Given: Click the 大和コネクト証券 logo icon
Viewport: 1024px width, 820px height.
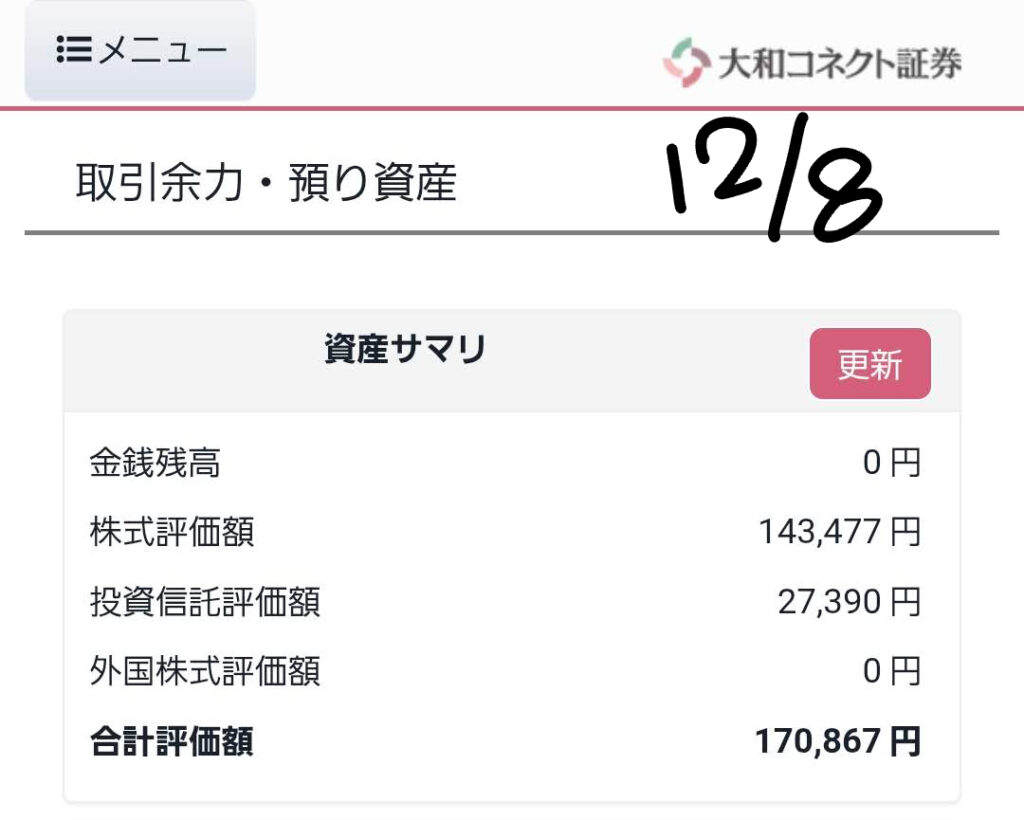Looking at the screenshot, I should 686,62.
